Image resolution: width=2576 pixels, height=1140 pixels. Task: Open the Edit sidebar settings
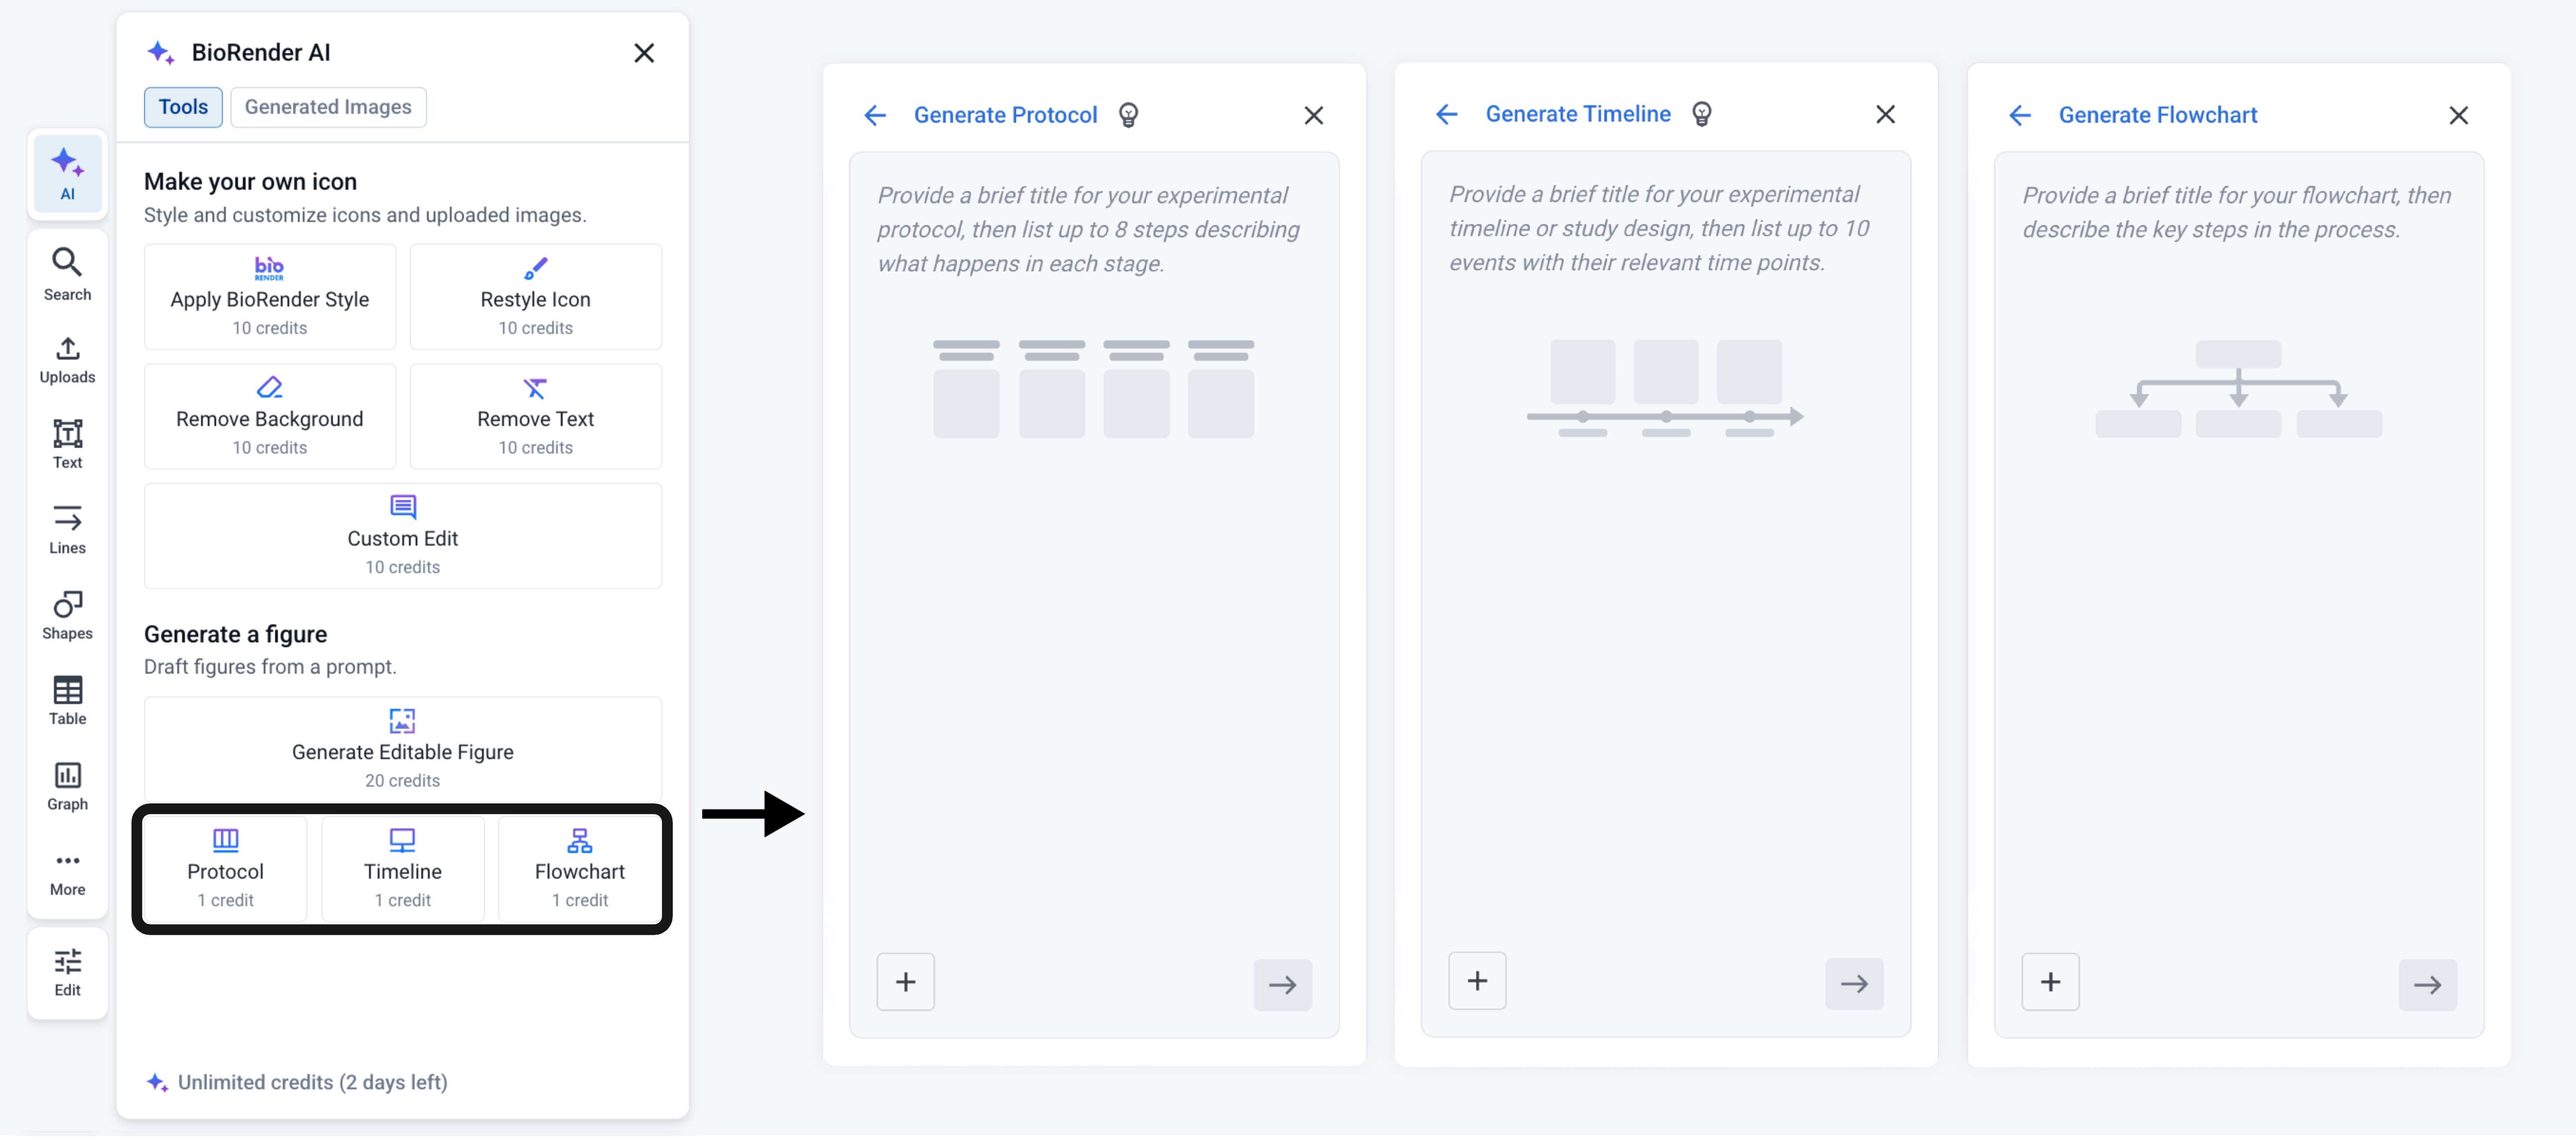point(67,973)
